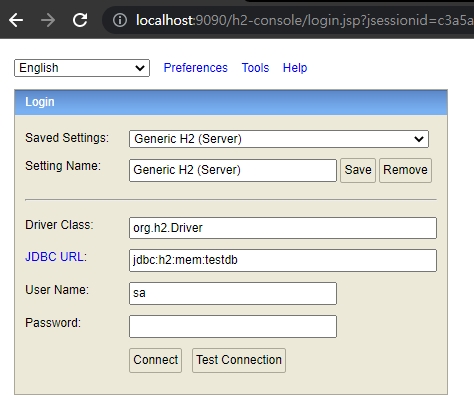Open the Tools link
This screenshot has width=474, height=416.
255,68
